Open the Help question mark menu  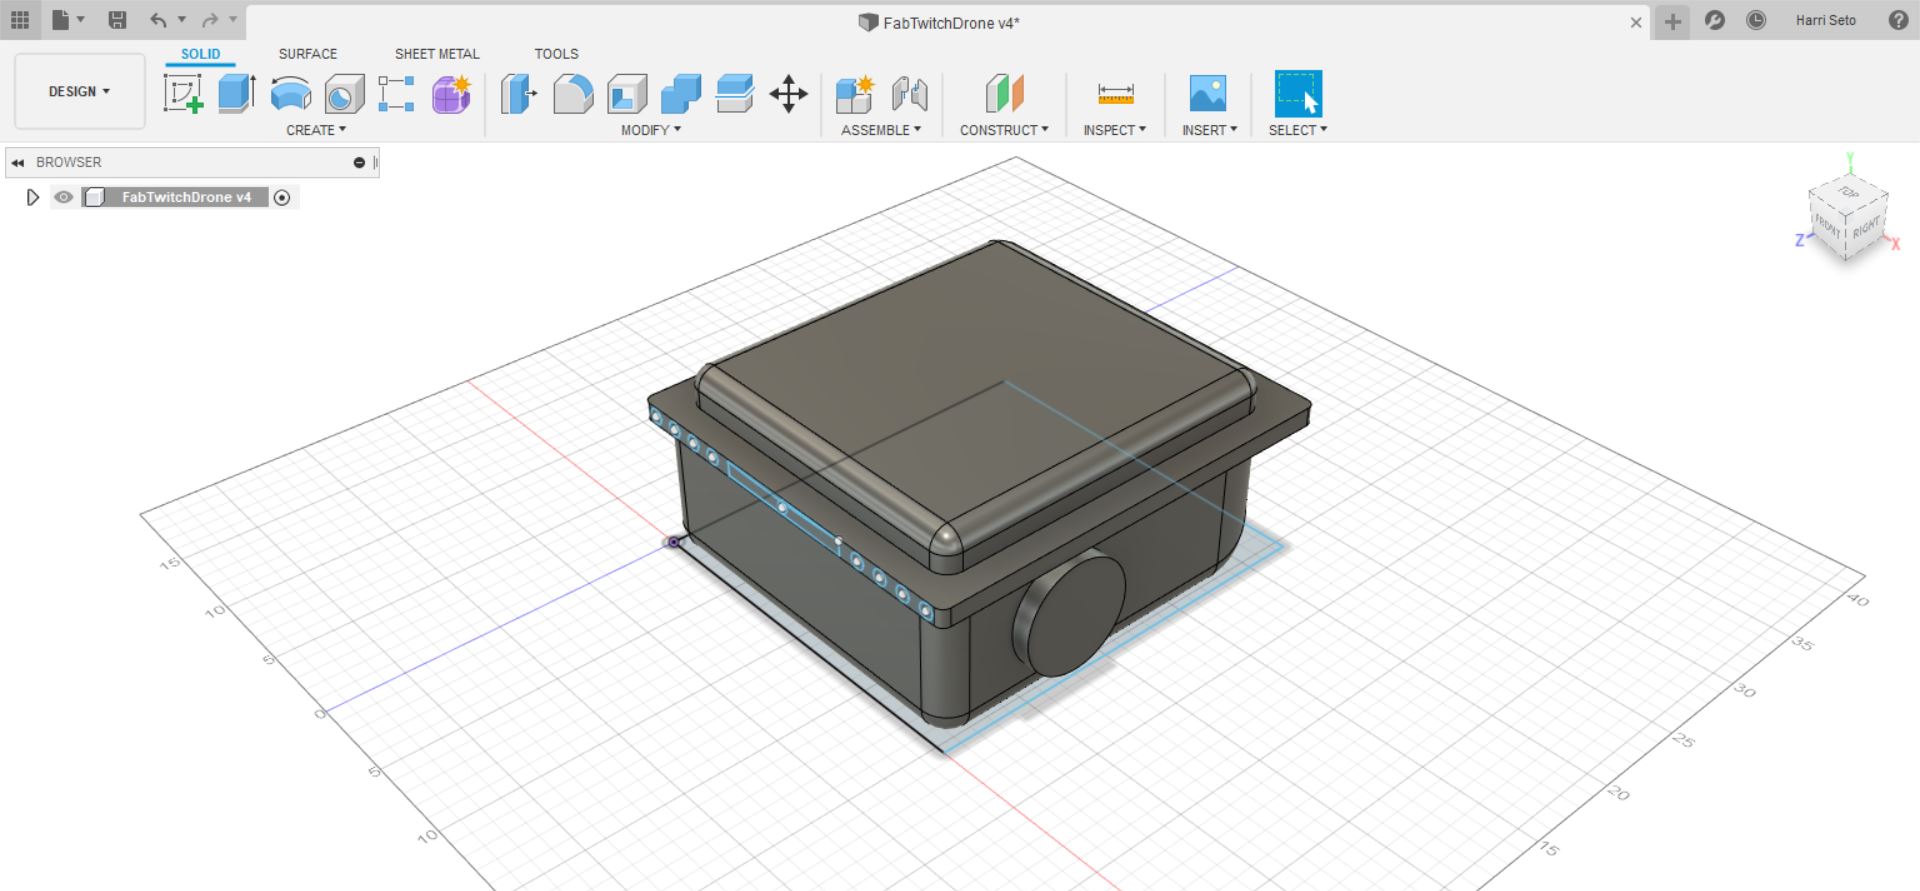[1898, 20]
